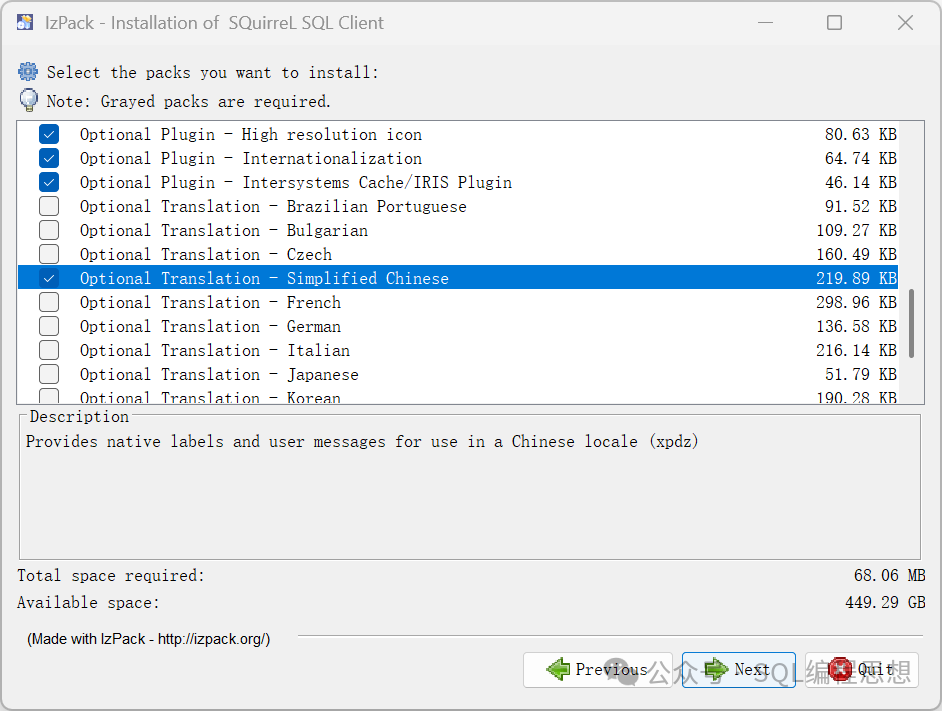Click the green arrow on the Previous button
Viewport: 942px width, 711px height.
(x=558, y=669)
